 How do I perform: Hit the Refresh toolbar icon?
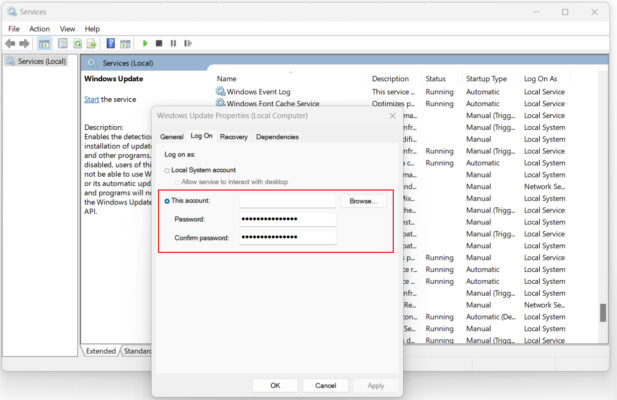[78, 43]
